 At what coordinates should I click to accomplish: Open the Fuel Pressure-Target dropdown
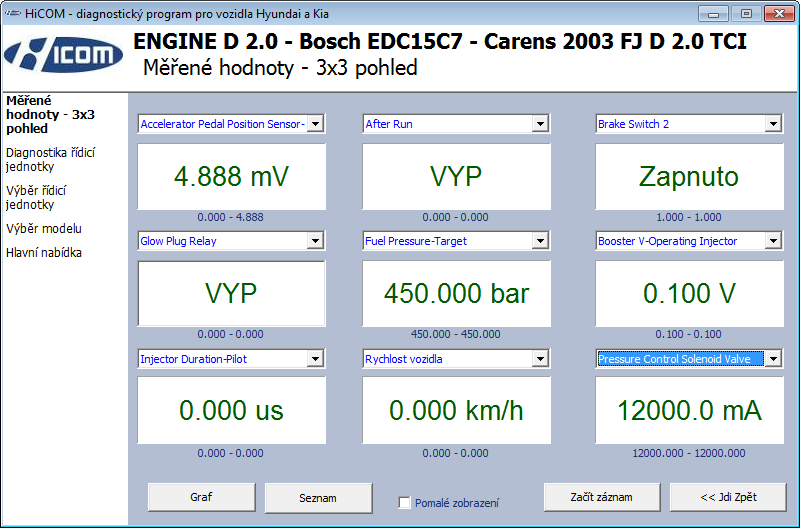(x=540, y=241)
